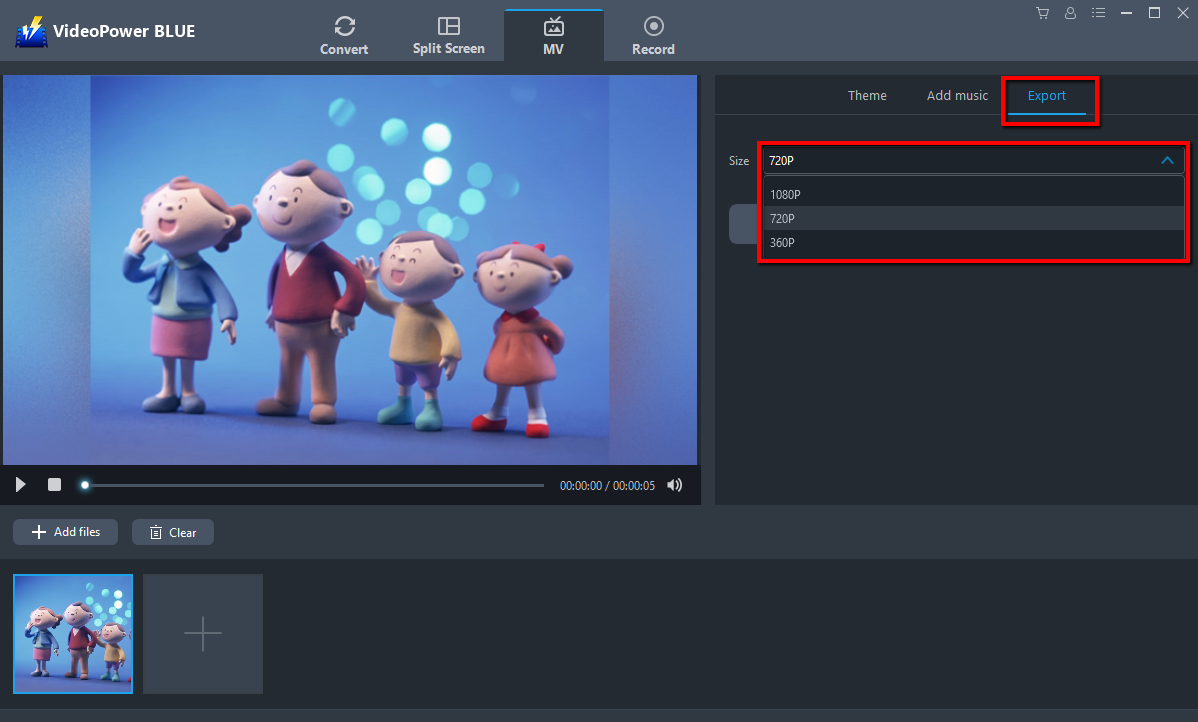Open the Split Screen module
Image resolution: width=1198 pixels, height=722 pixels.
448,33
